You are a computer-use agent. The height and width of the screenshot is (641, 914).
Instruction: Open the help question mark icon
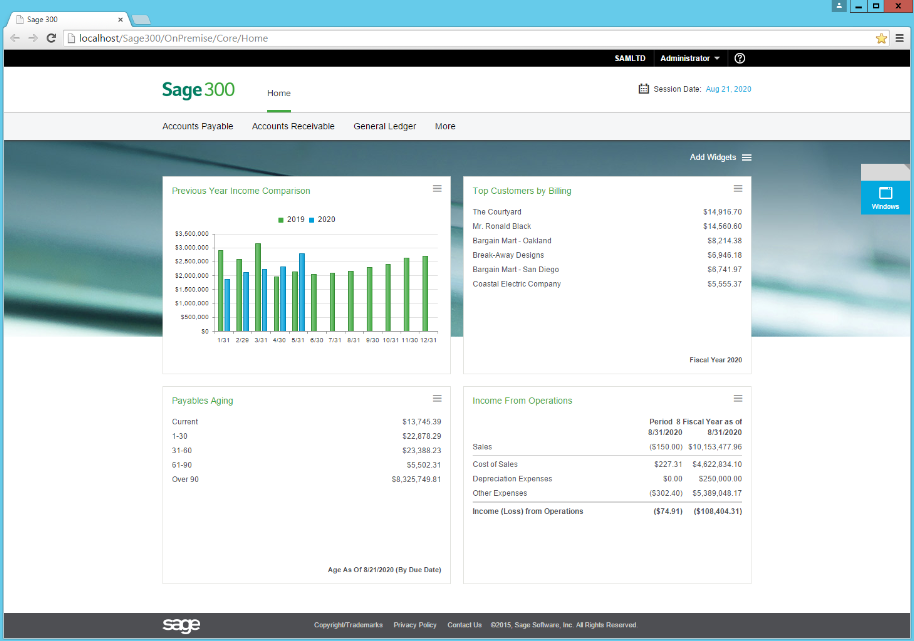(739, 58)
